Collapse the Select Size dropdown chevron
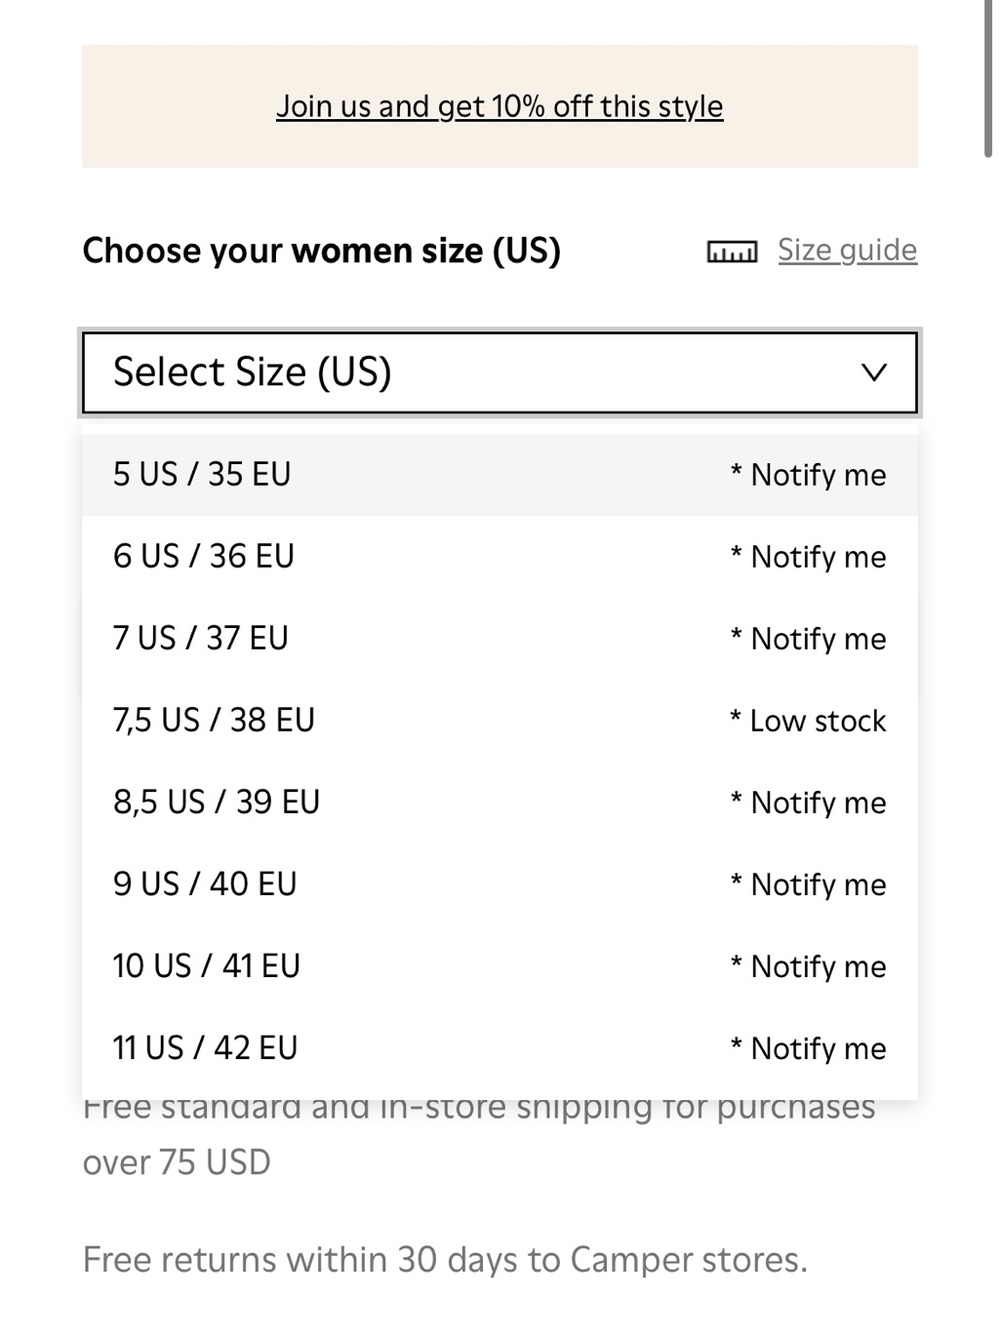 point(874,372)
